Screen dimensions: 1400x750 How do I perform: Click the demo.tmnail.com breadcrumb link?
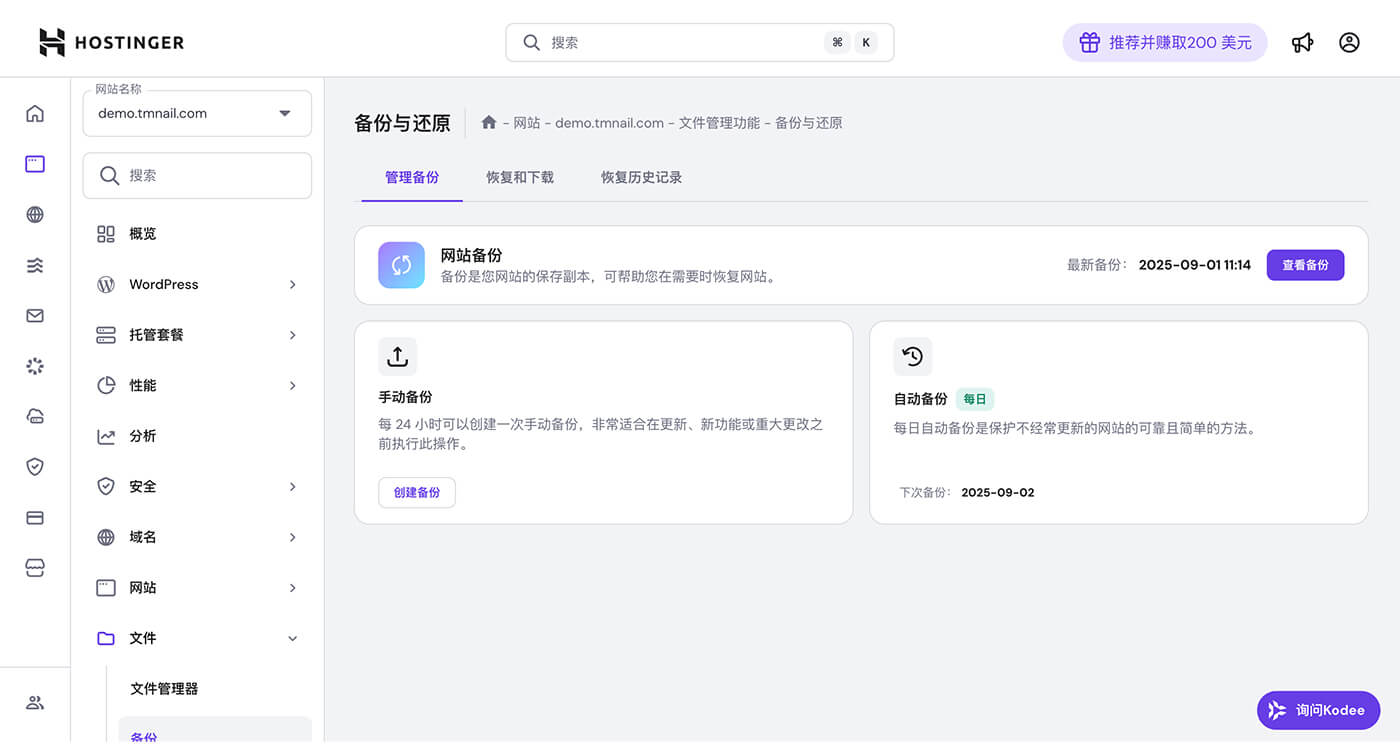(610, 123)
